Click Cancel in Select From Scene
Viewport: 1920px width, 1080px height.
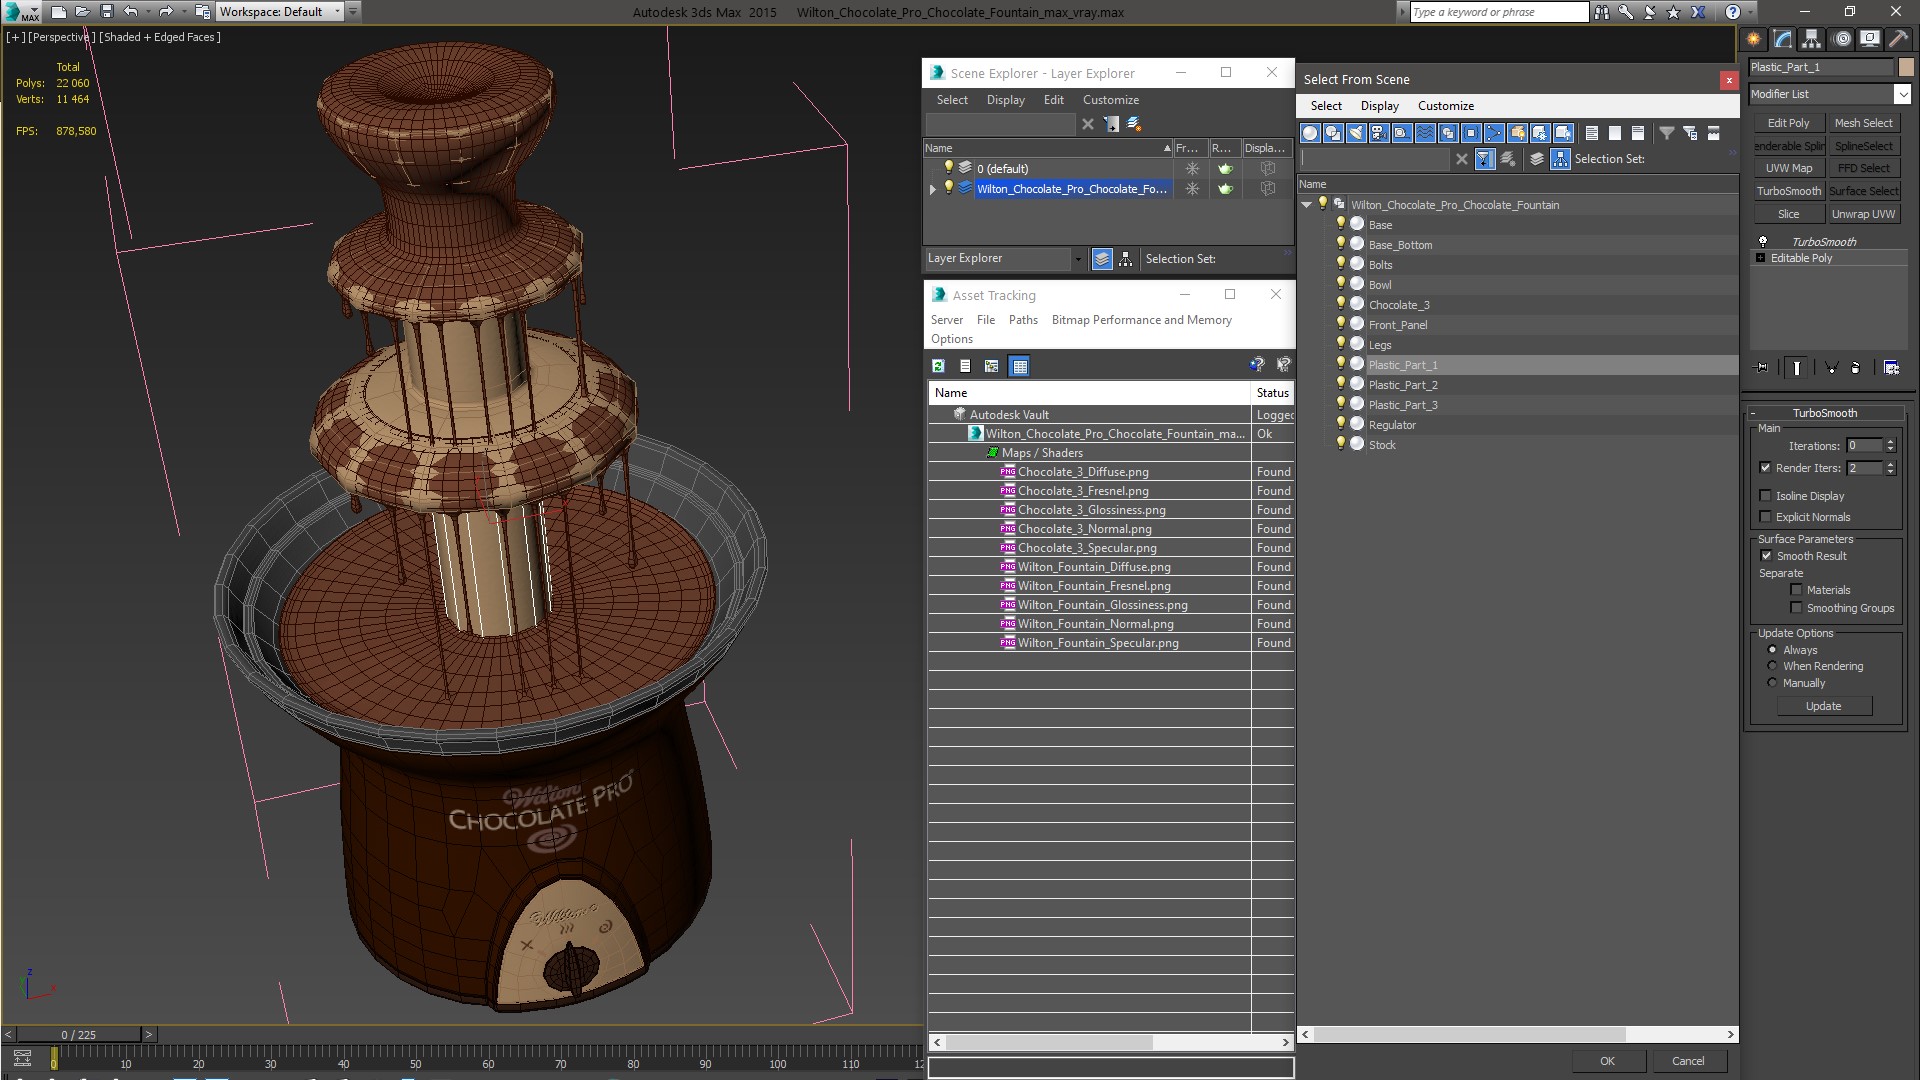1688,1061
